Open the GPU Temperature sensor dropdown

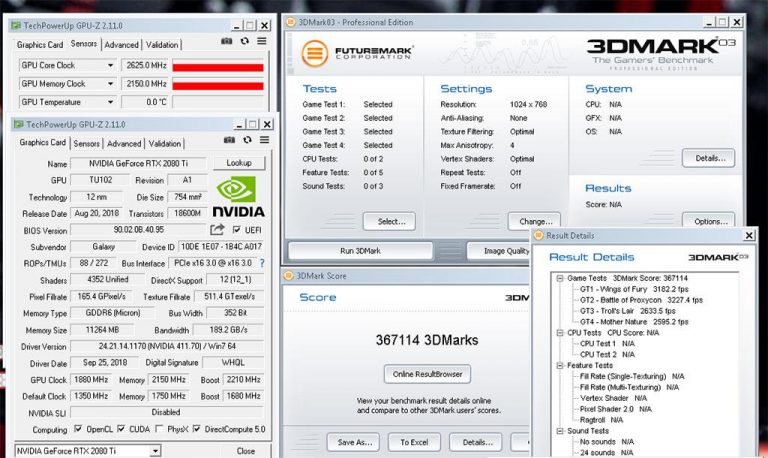pos(110,102)
